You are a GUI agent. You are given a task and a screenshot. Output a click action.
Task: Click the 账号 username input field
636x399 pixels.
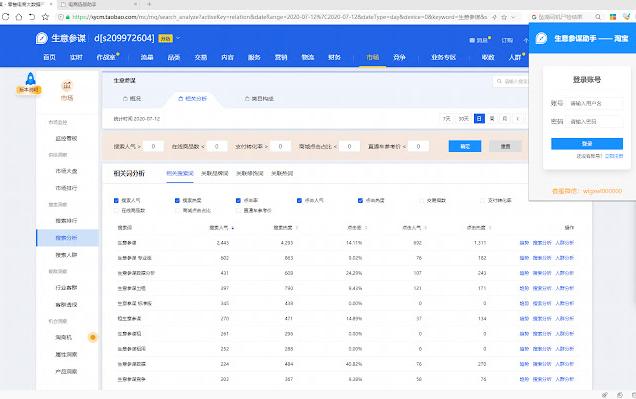tap(594, 103)
